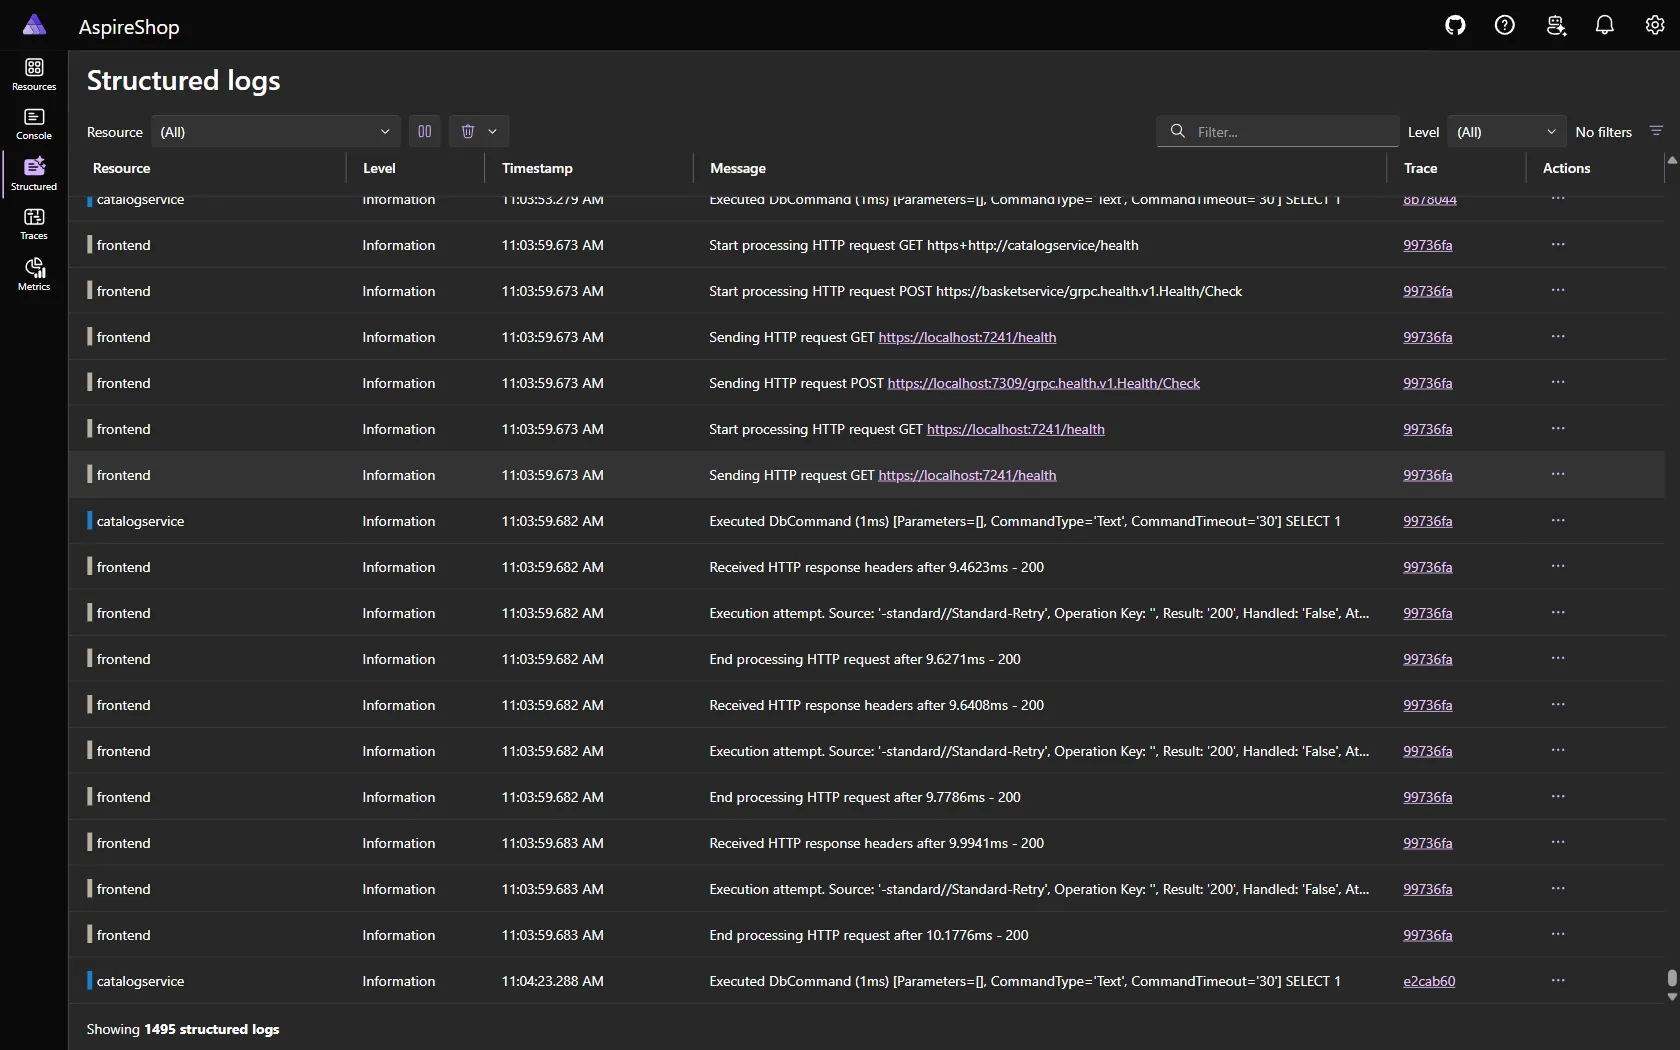Open the help question mark icon

(x=1505, y=26)
